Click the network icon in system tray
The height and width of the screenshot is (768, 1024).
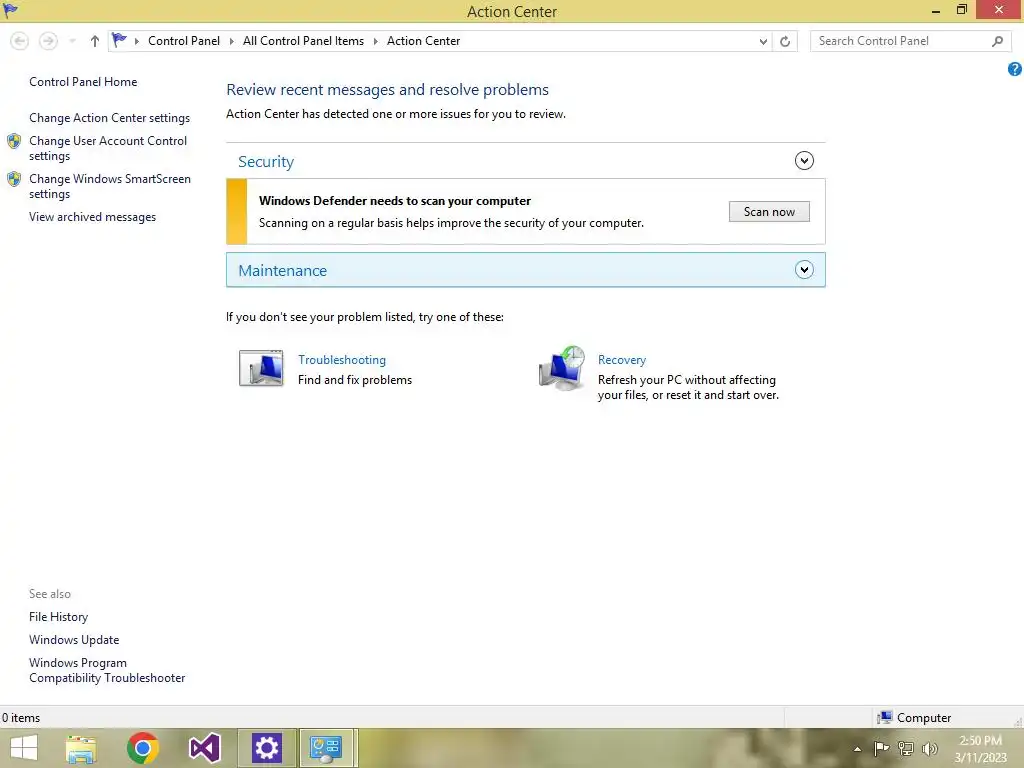coord(906,748)
